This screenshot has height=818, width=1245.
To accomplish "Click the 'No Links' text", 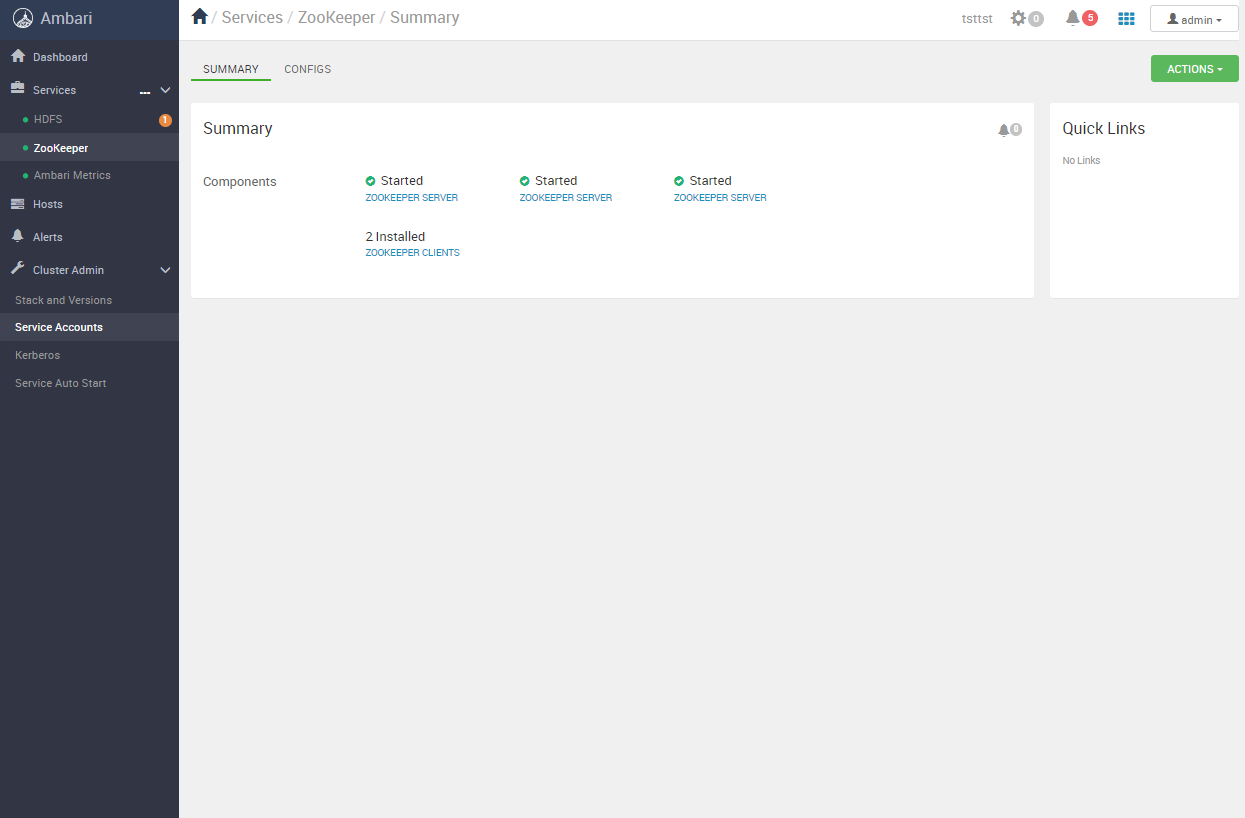I will click(1081, 160).
